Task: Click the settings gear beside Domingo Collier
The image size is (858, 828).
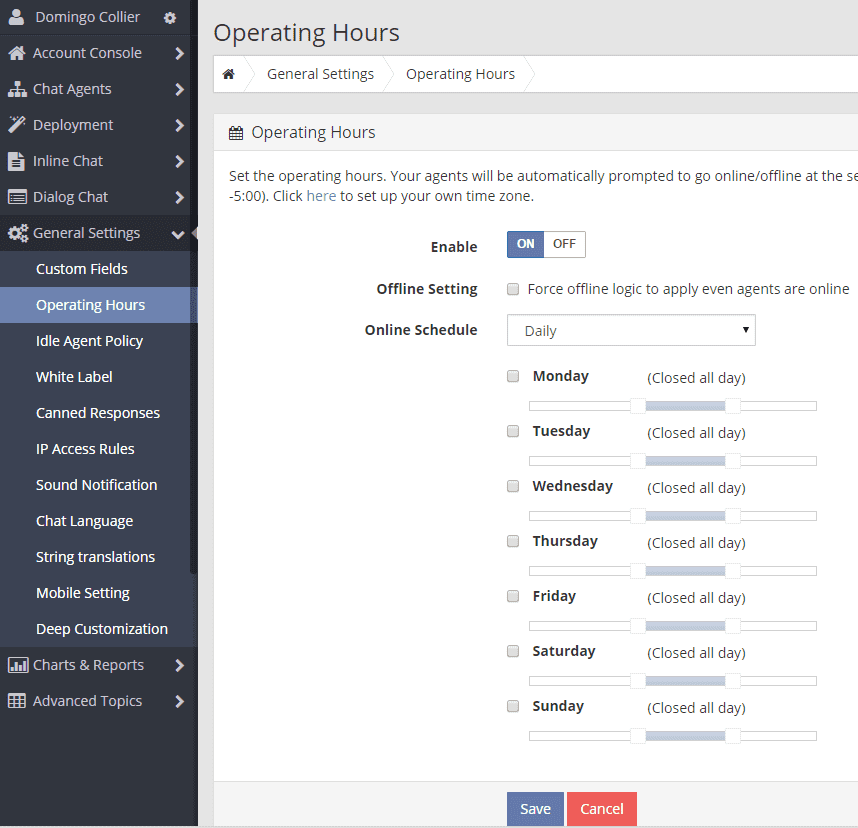Action: (x=170, y=18)
